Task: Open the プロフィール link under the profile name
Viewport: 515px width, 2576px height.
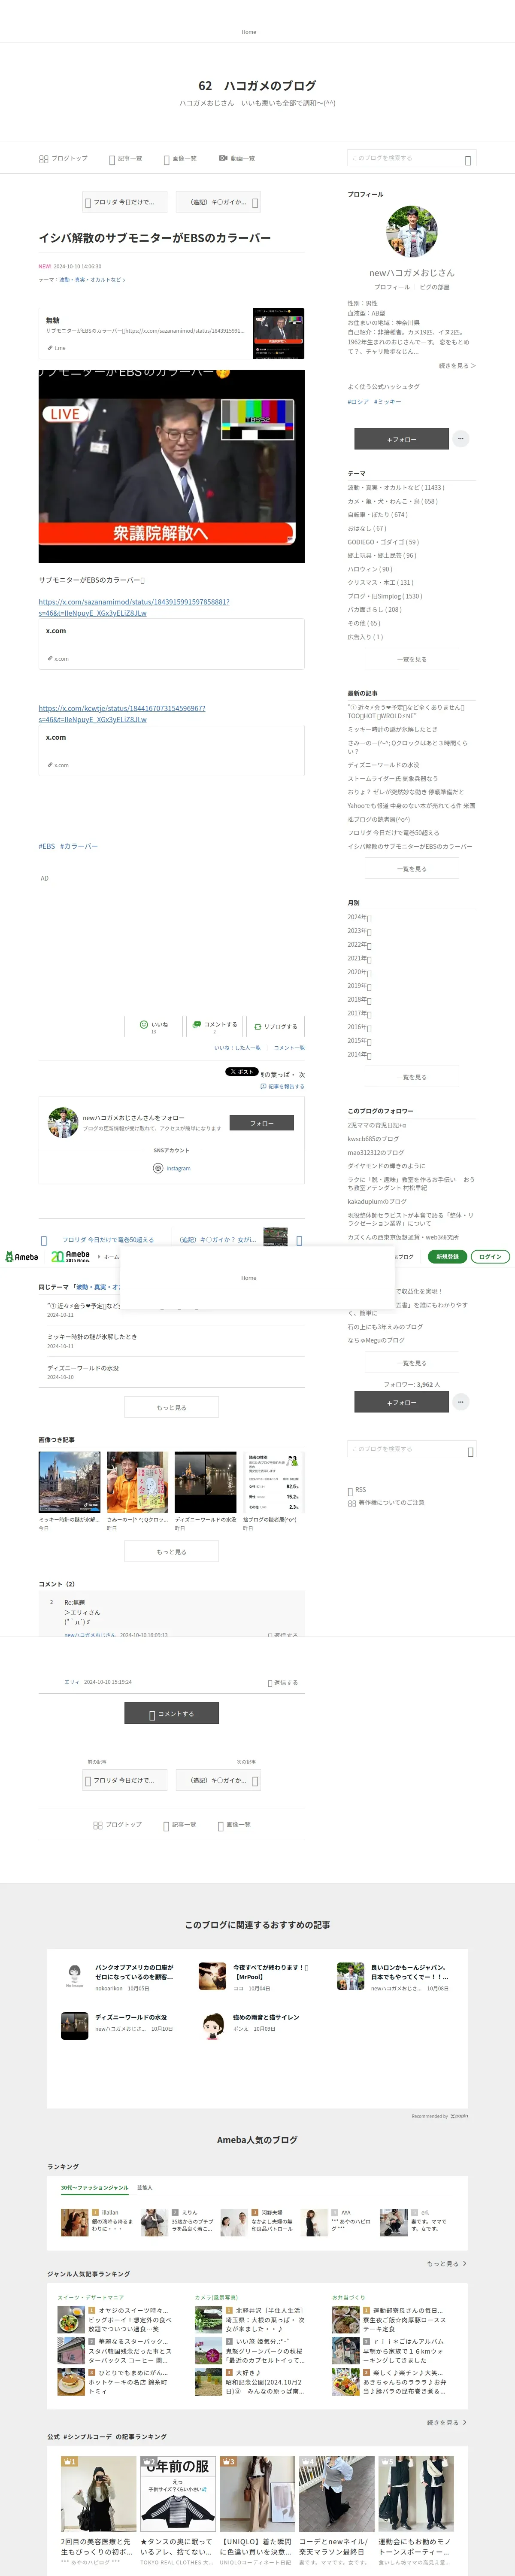Action: 392,287
